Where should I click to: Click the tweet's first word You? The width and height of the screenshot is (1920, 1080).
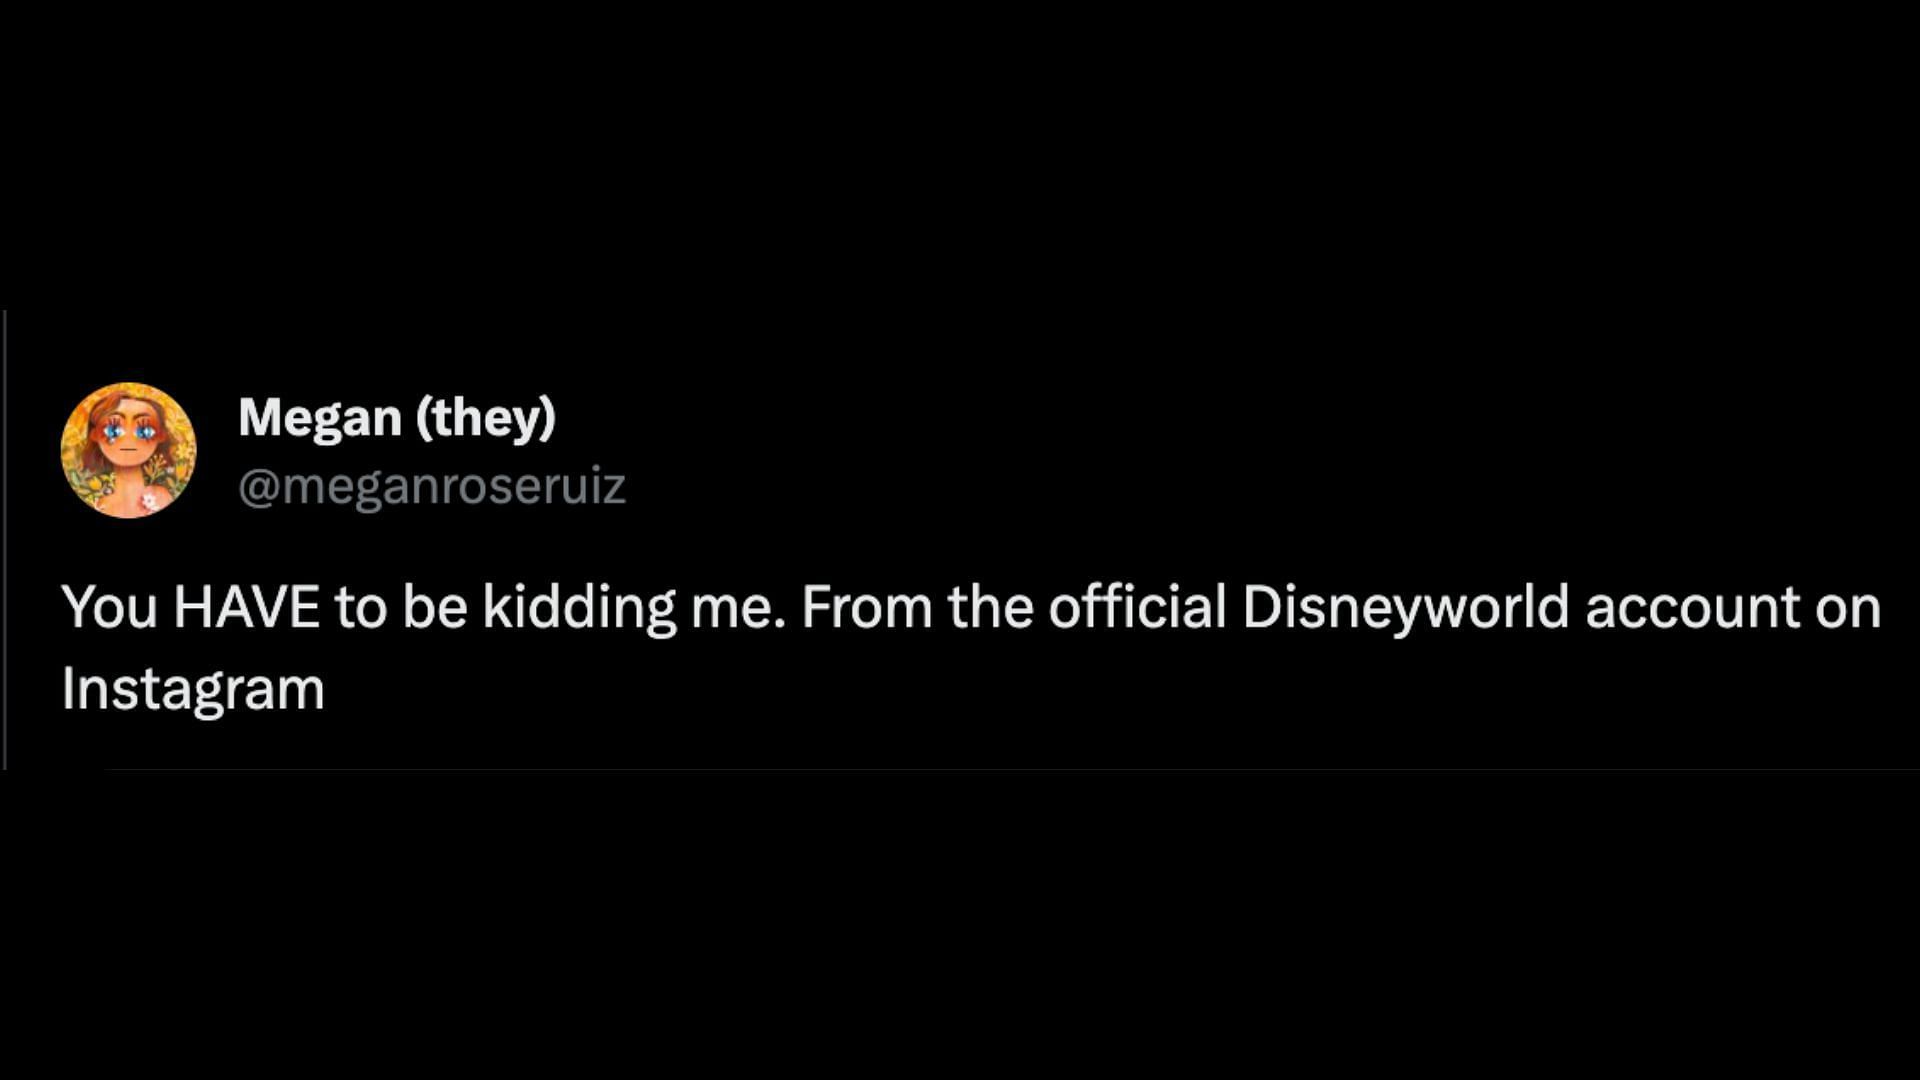pos(110,607)
